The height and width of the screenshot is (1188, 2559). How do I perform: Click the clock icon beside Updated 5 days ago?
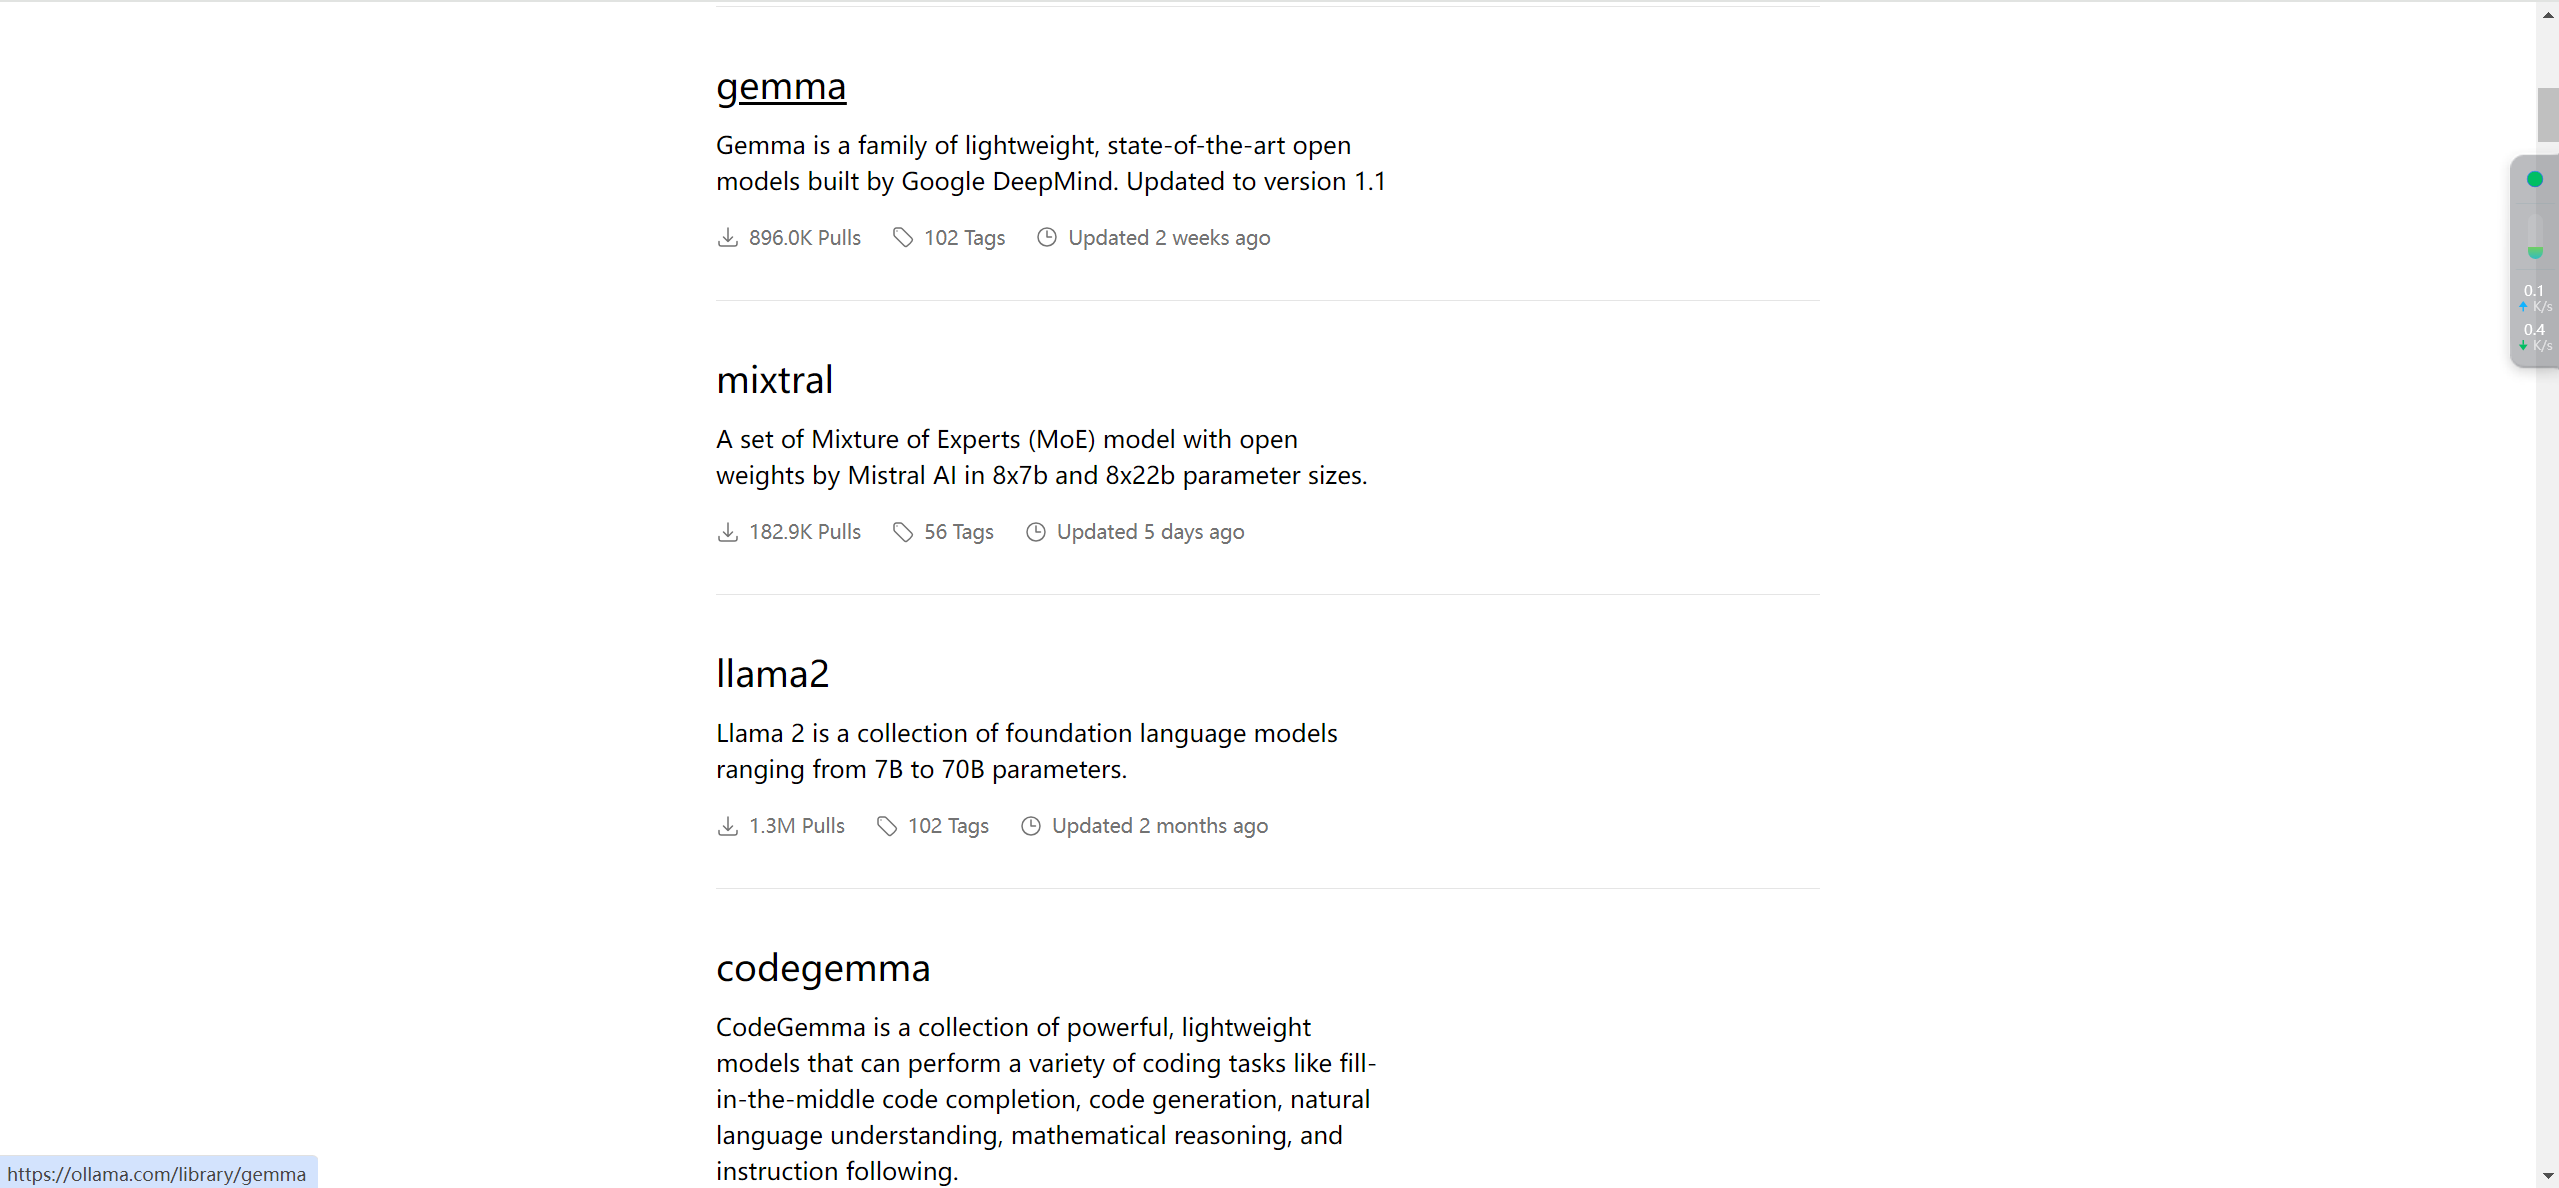pyautogui.click(x=1036, y=532)
